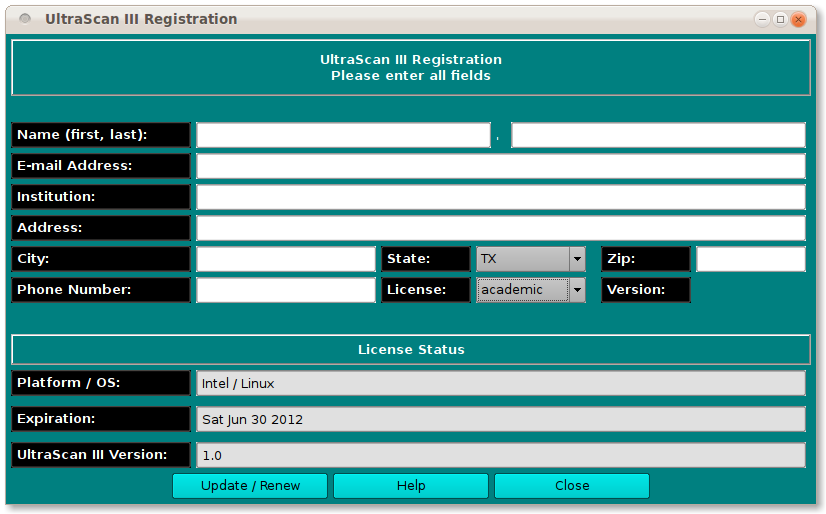Select the Phone Number text field
Viewport: 826px width, 514px height.
[285, 290]
